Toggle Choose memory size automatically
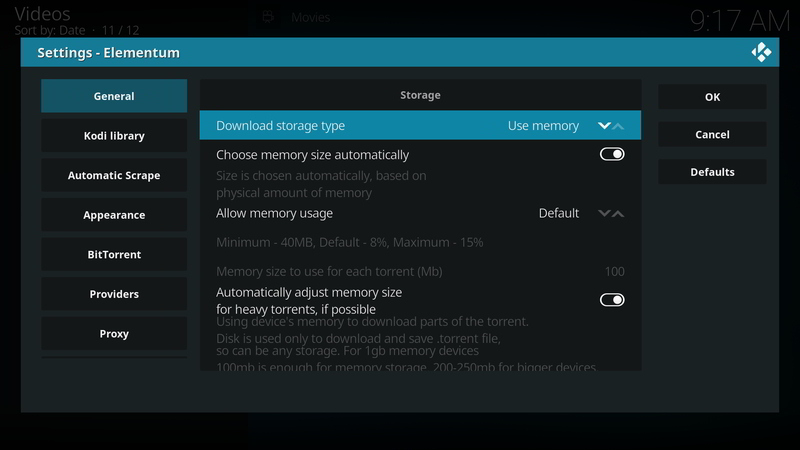Viewport: 800px width, 450px height. coord(612,155)
